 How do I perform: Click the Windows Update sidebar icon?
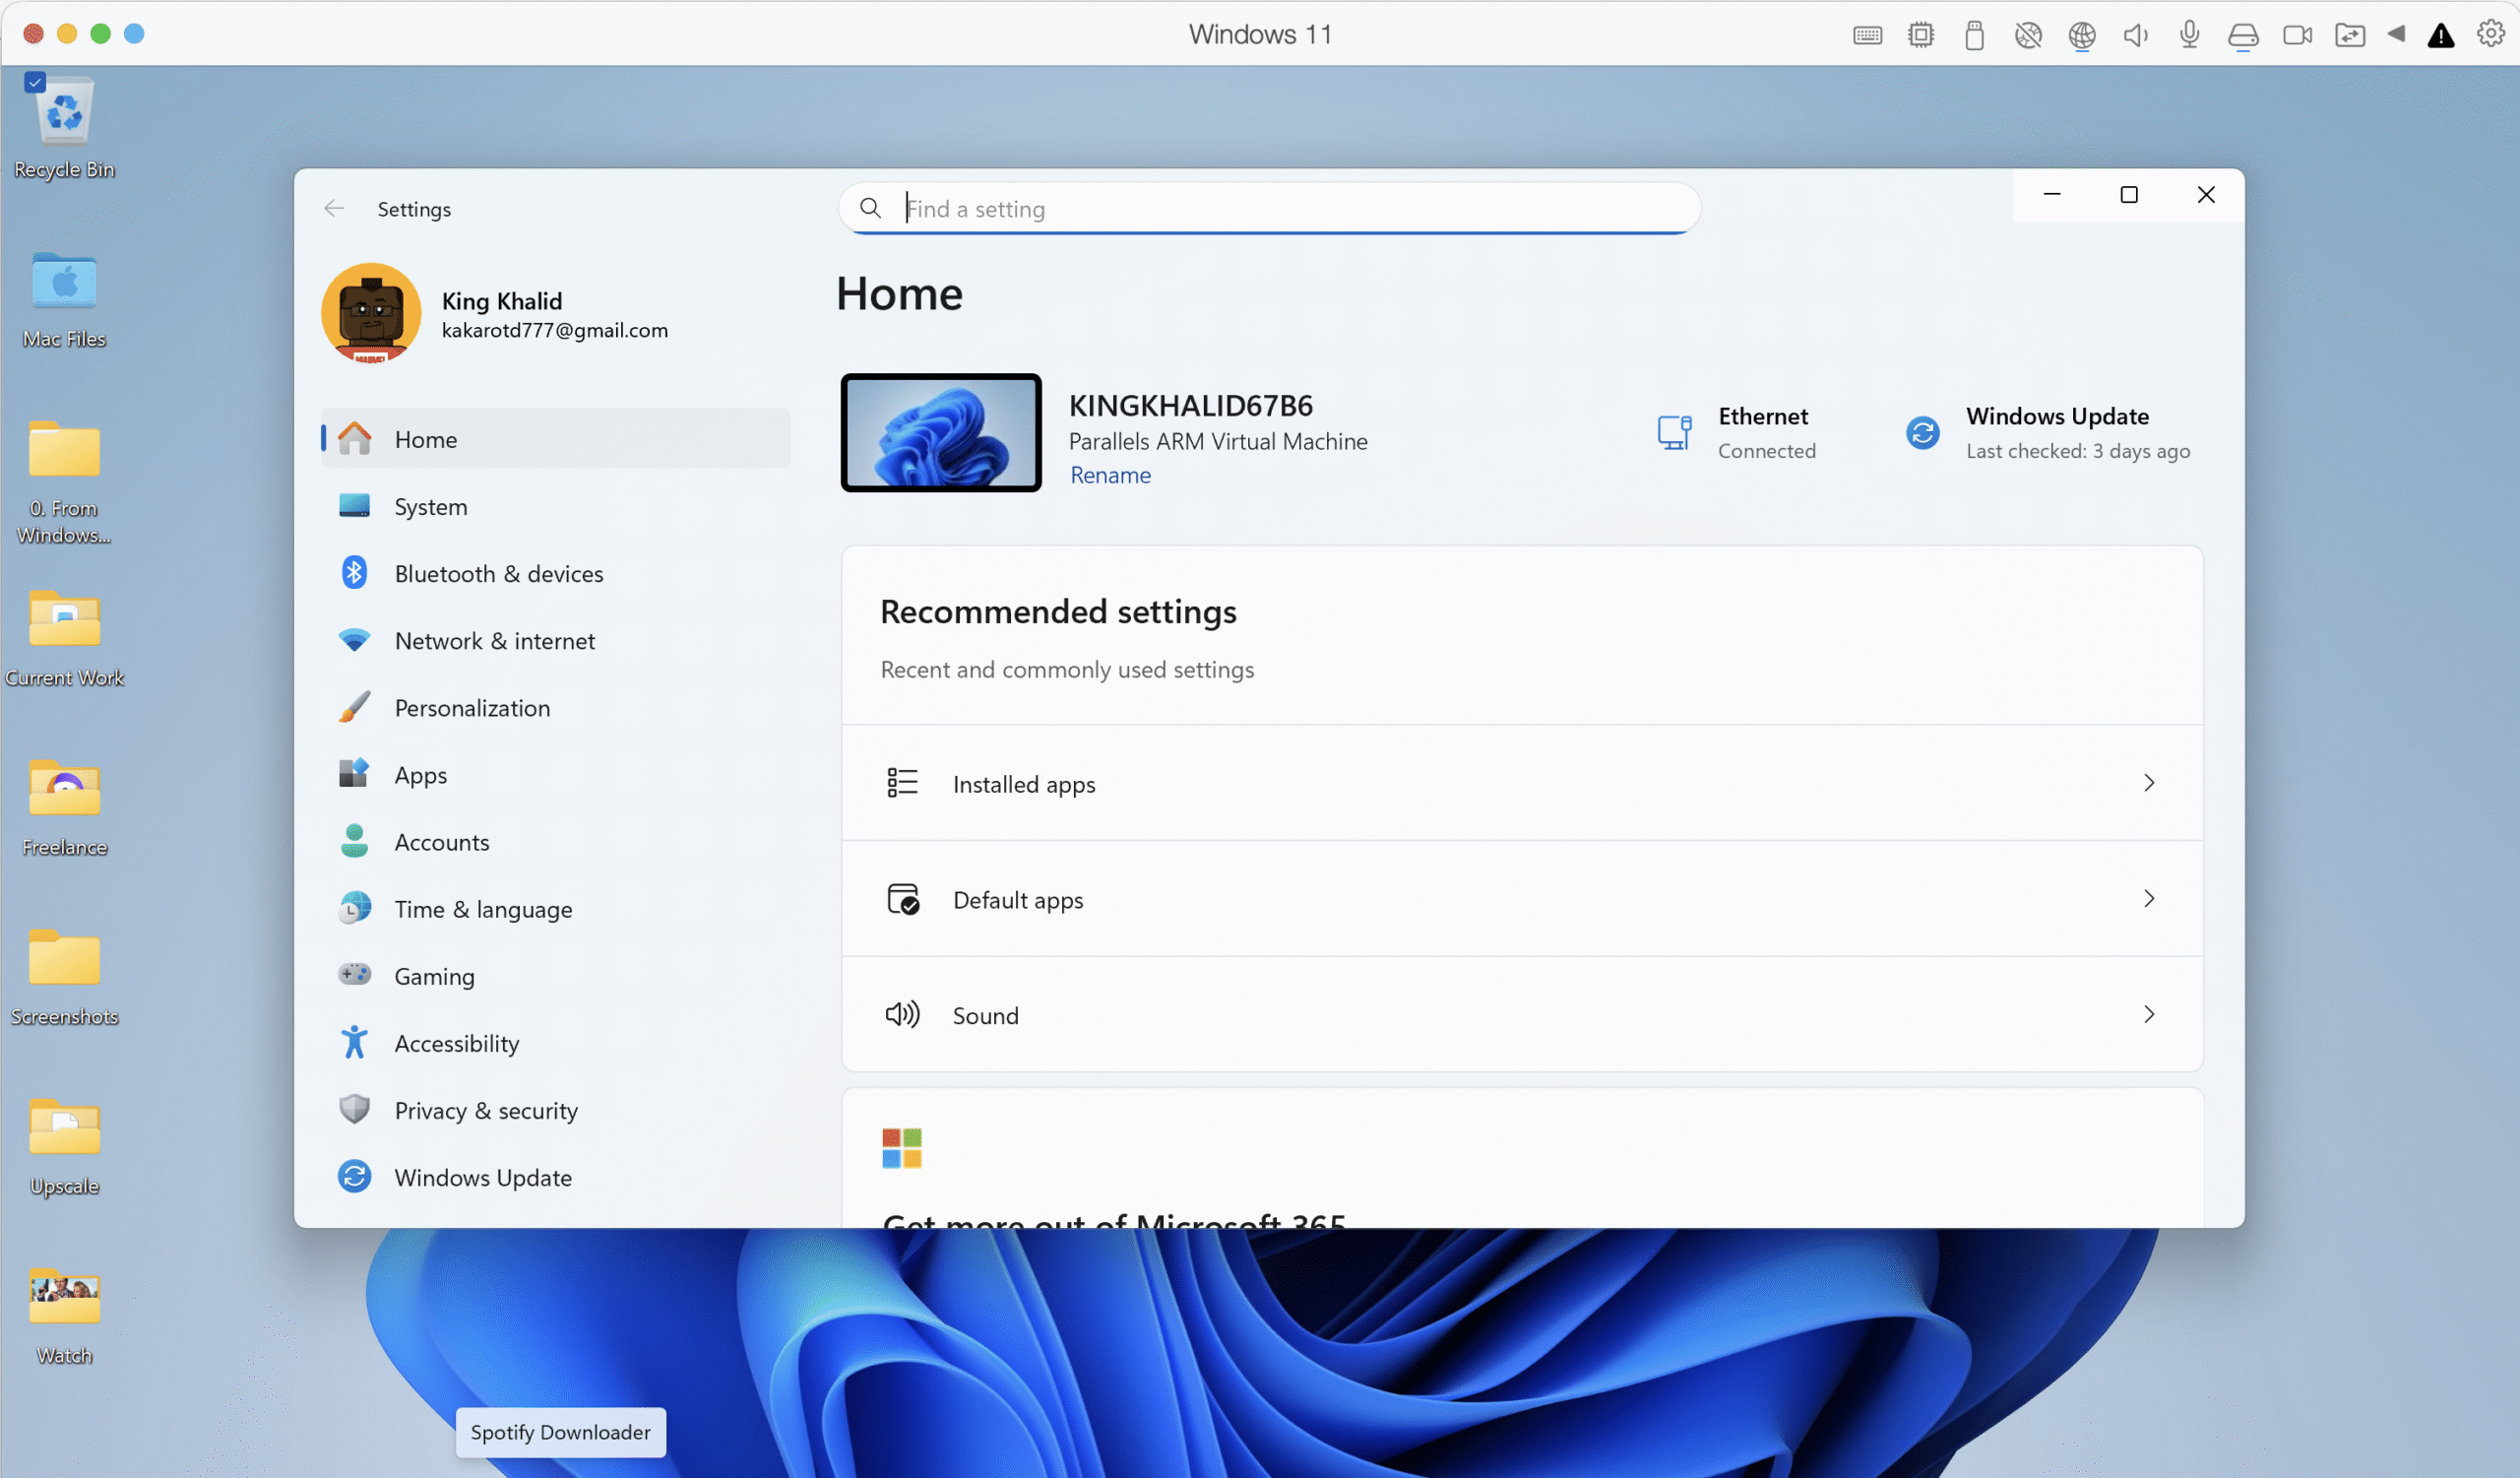[x=354, y=1176]
